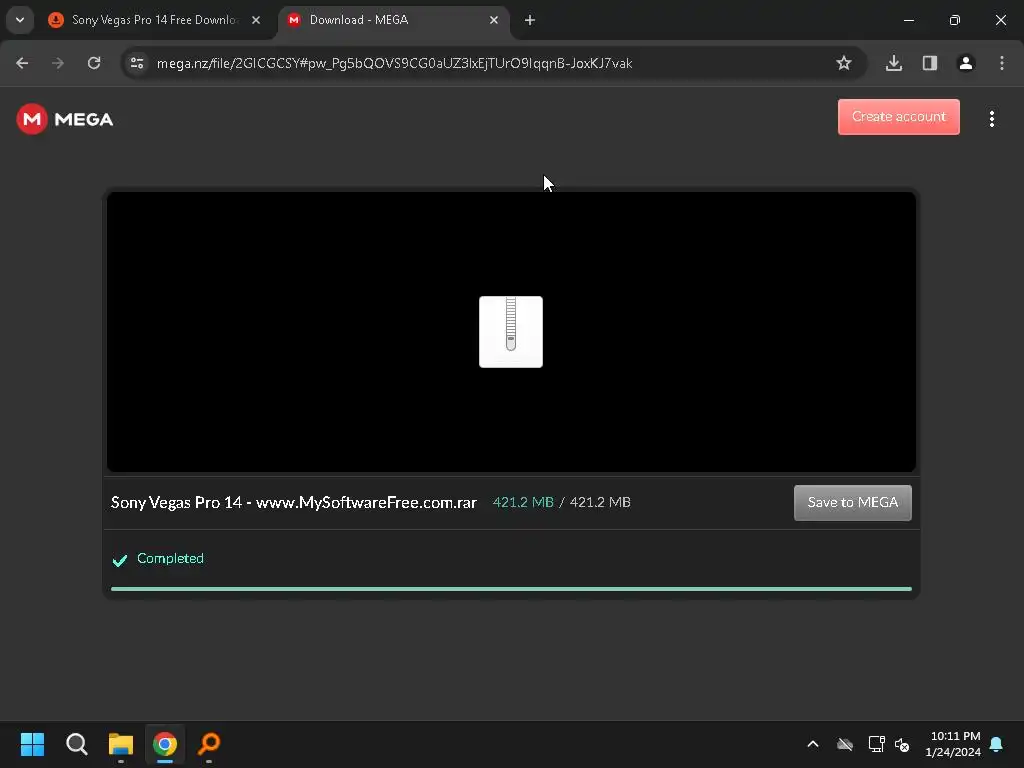Click the browser forward arrow
This screenshot has height=768, width=1024.
tap(58, 63)
